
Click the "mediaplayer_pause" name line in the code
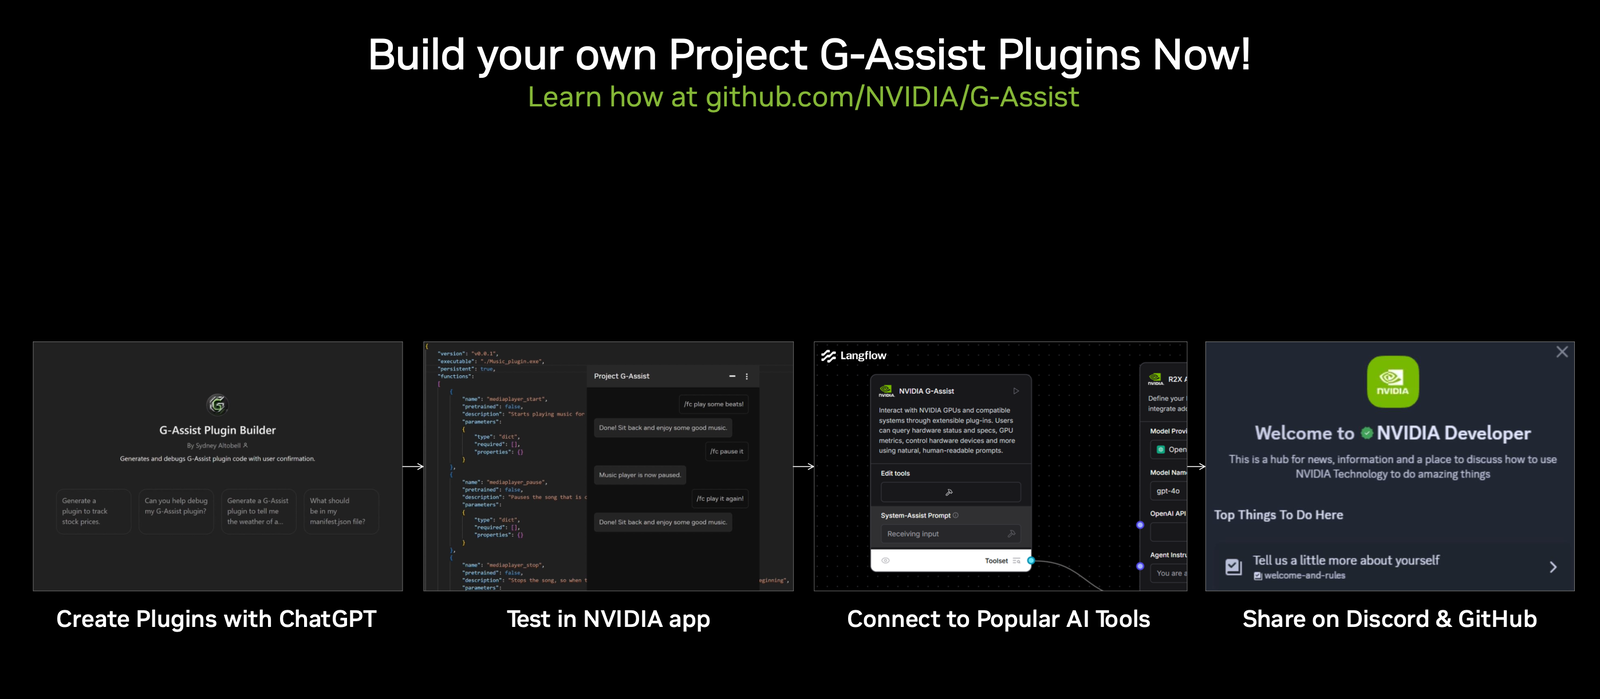point(503,482)
